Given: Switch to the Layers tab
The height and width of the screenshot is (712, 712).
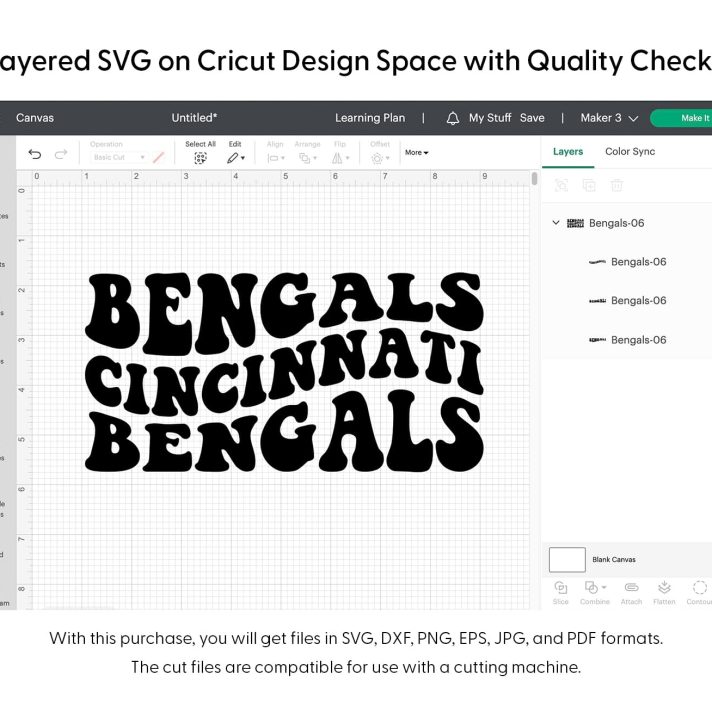Looking at the screenshot, I should [568, 152].
